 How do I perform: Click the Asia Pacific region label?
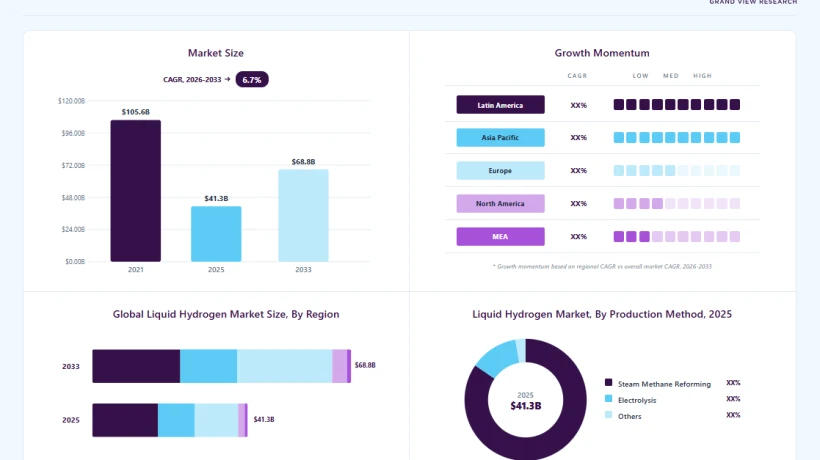500,137
